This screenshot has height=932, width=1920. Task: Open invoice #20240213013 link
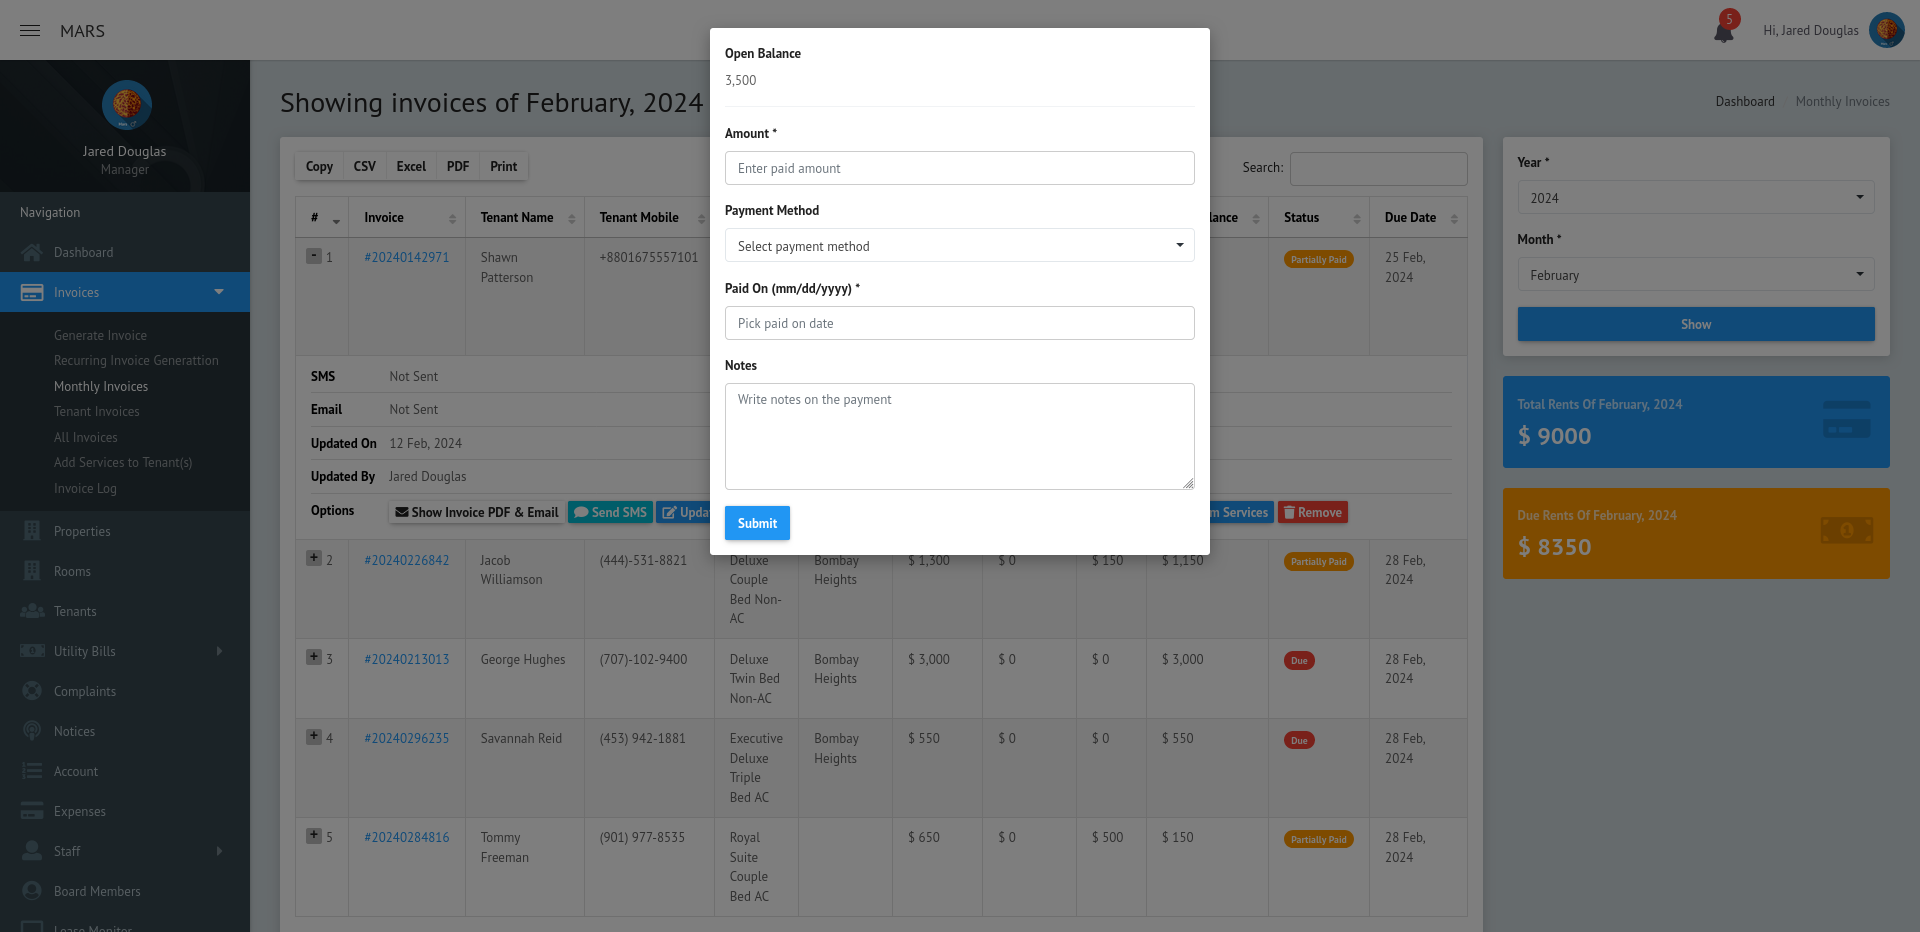pos(407,659)
